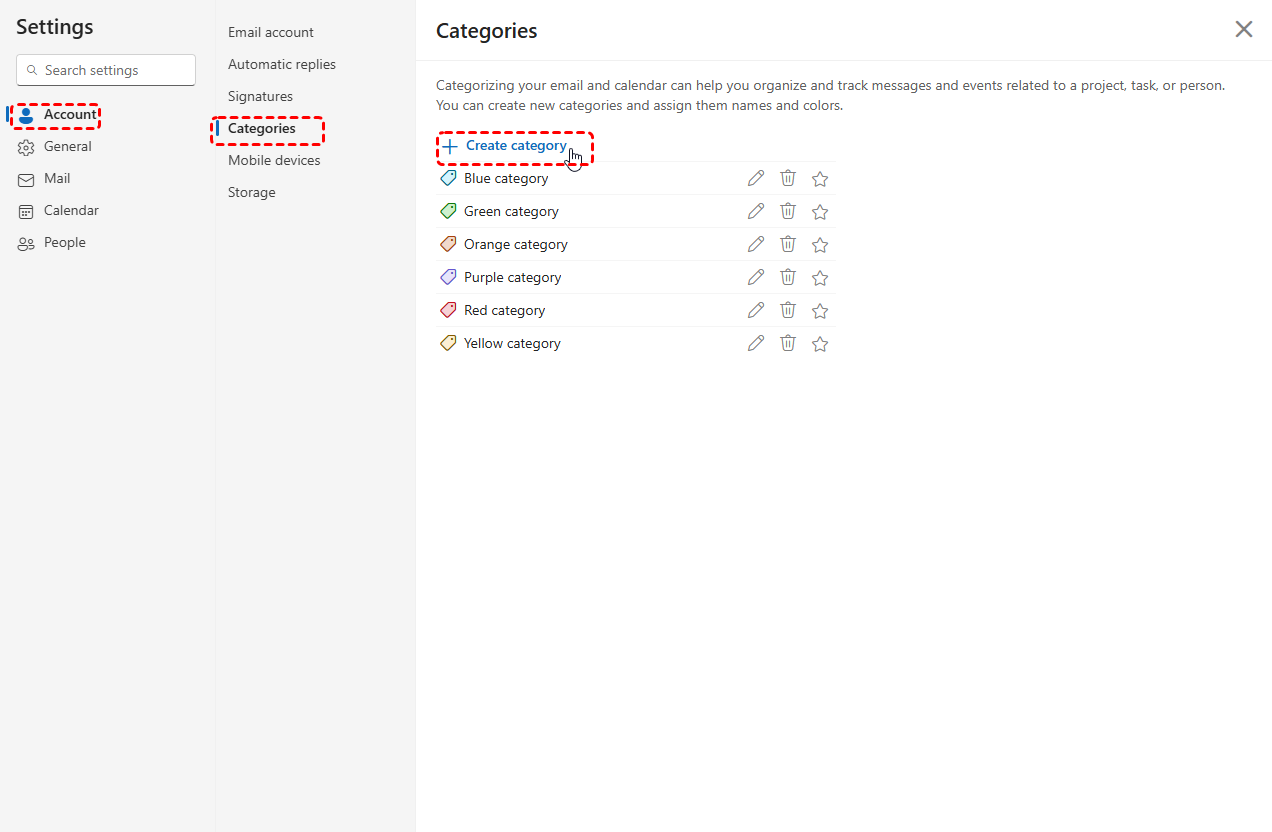Toggle favorite star for Green category
1272x832 pixels.
[820, 212]
